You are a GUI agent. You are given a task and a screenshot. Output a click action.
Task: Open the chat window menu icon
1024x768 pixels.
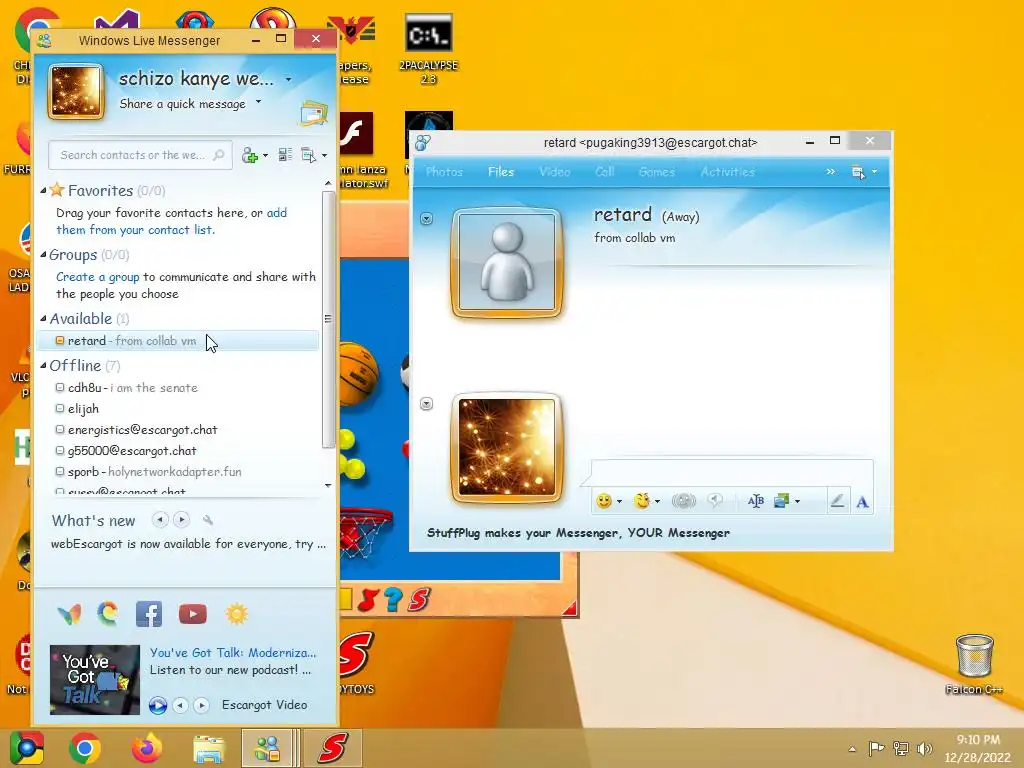coord(858,172)
